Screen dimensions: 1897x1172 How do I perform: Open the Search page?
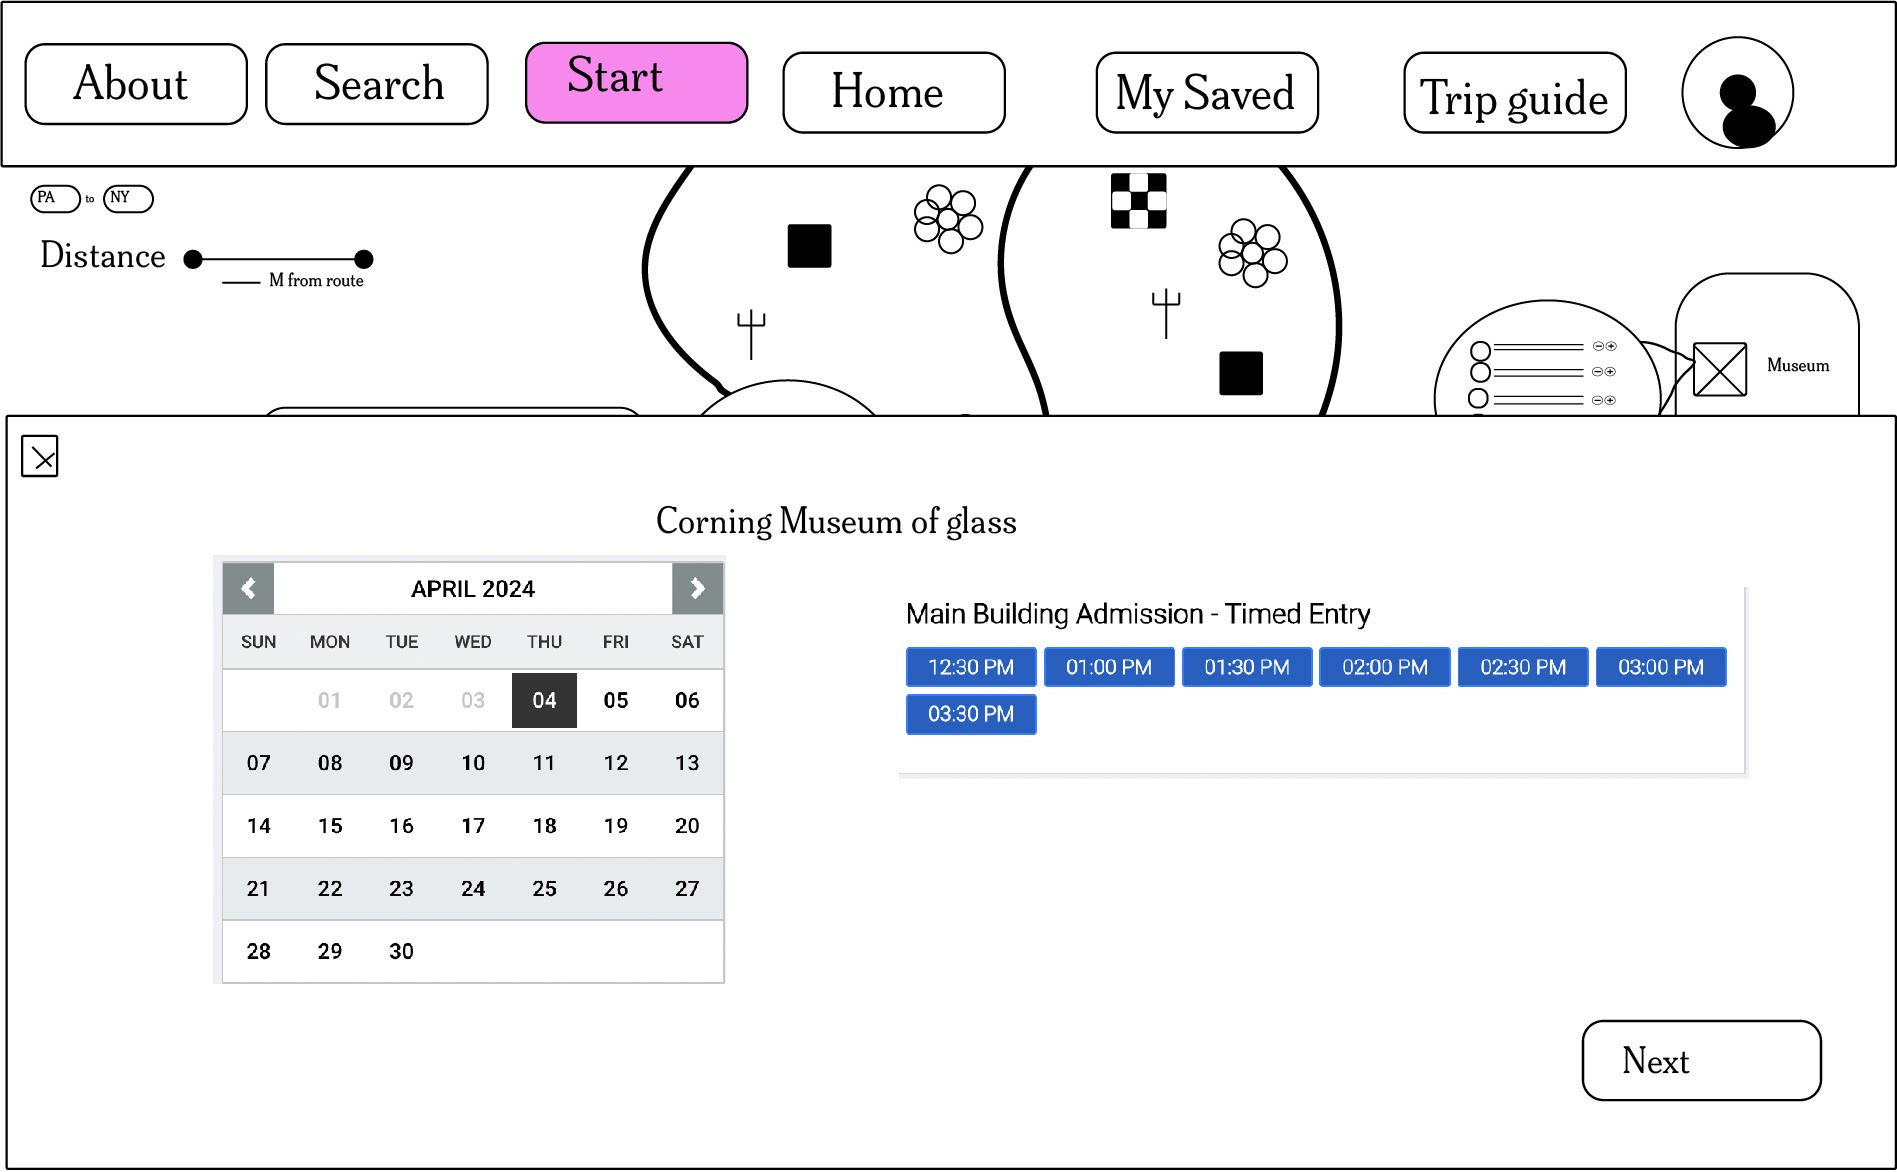coord(377,84)
